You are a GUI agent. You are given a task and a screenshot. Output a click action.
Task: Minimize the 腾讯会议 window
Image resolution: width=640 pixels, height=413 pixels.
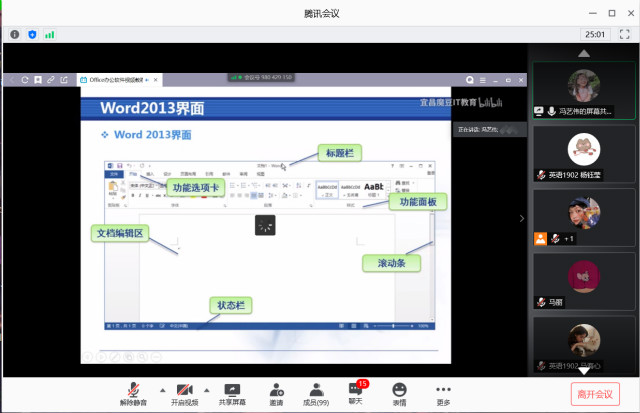593,13
